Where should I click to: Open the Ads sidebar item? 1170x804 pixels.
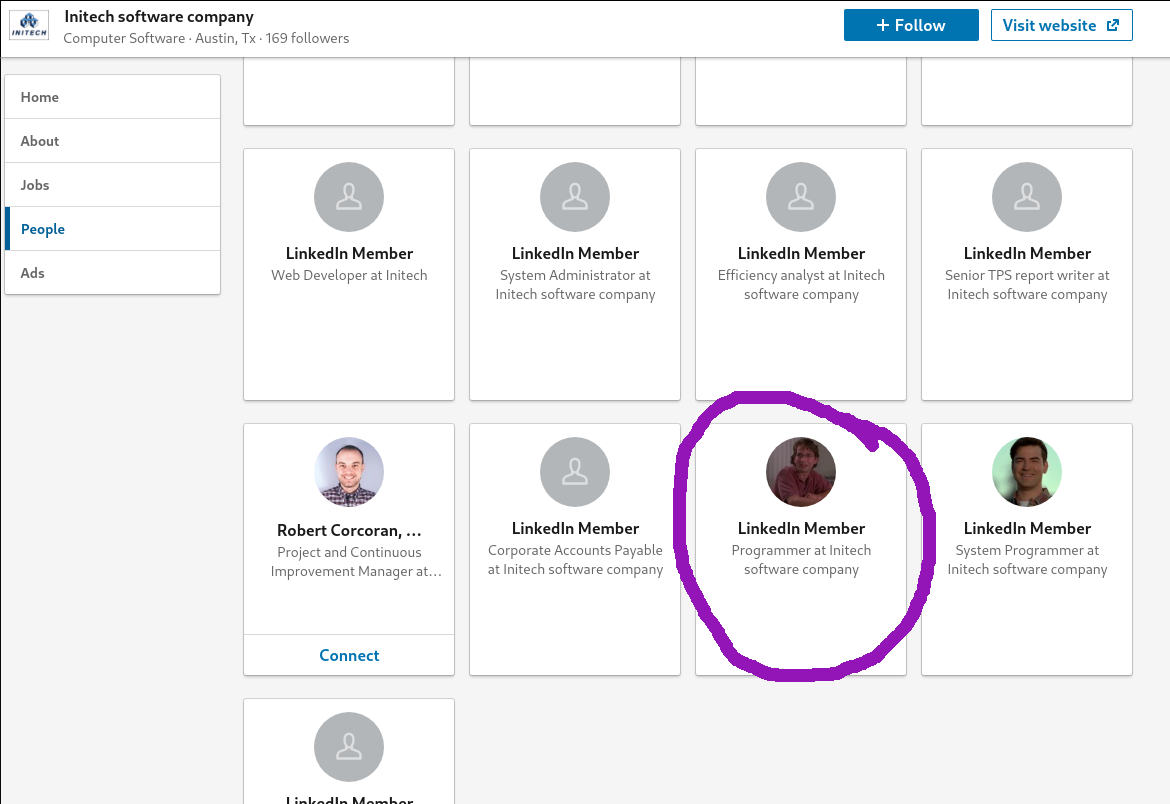pos(112,273)
